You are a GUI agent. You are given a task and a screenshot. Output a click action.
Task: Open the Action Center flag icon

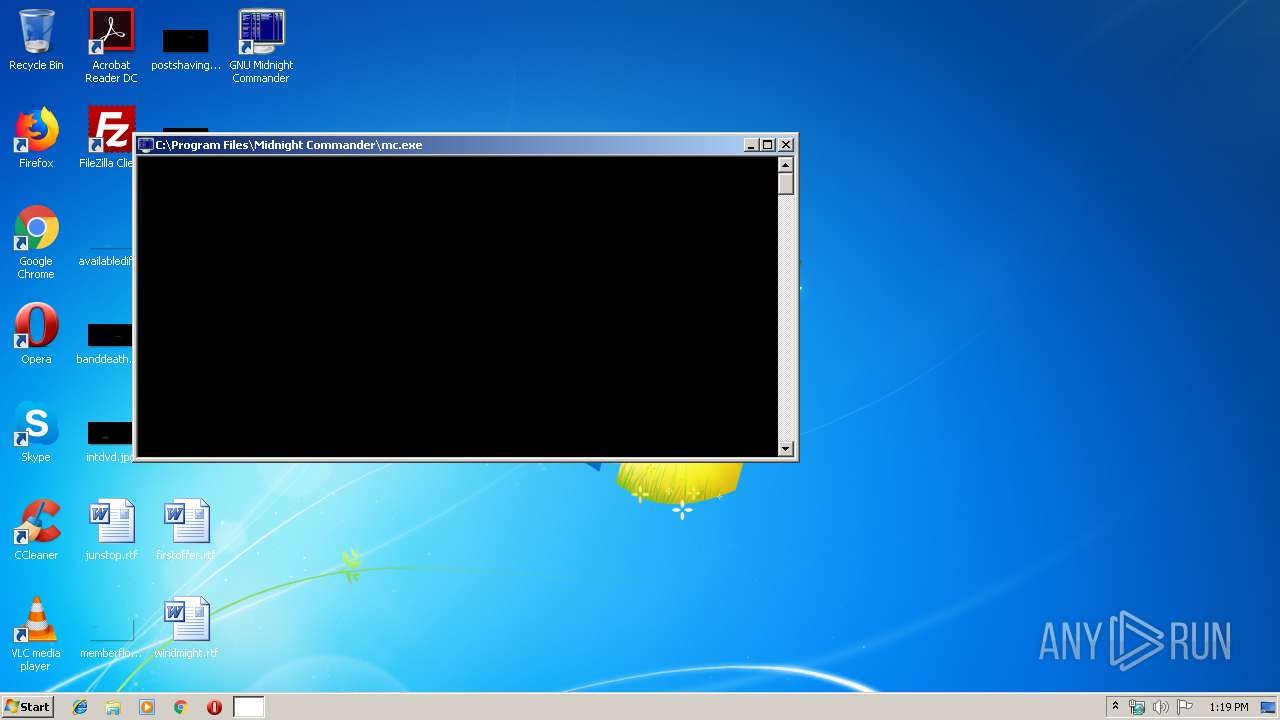1185,707
